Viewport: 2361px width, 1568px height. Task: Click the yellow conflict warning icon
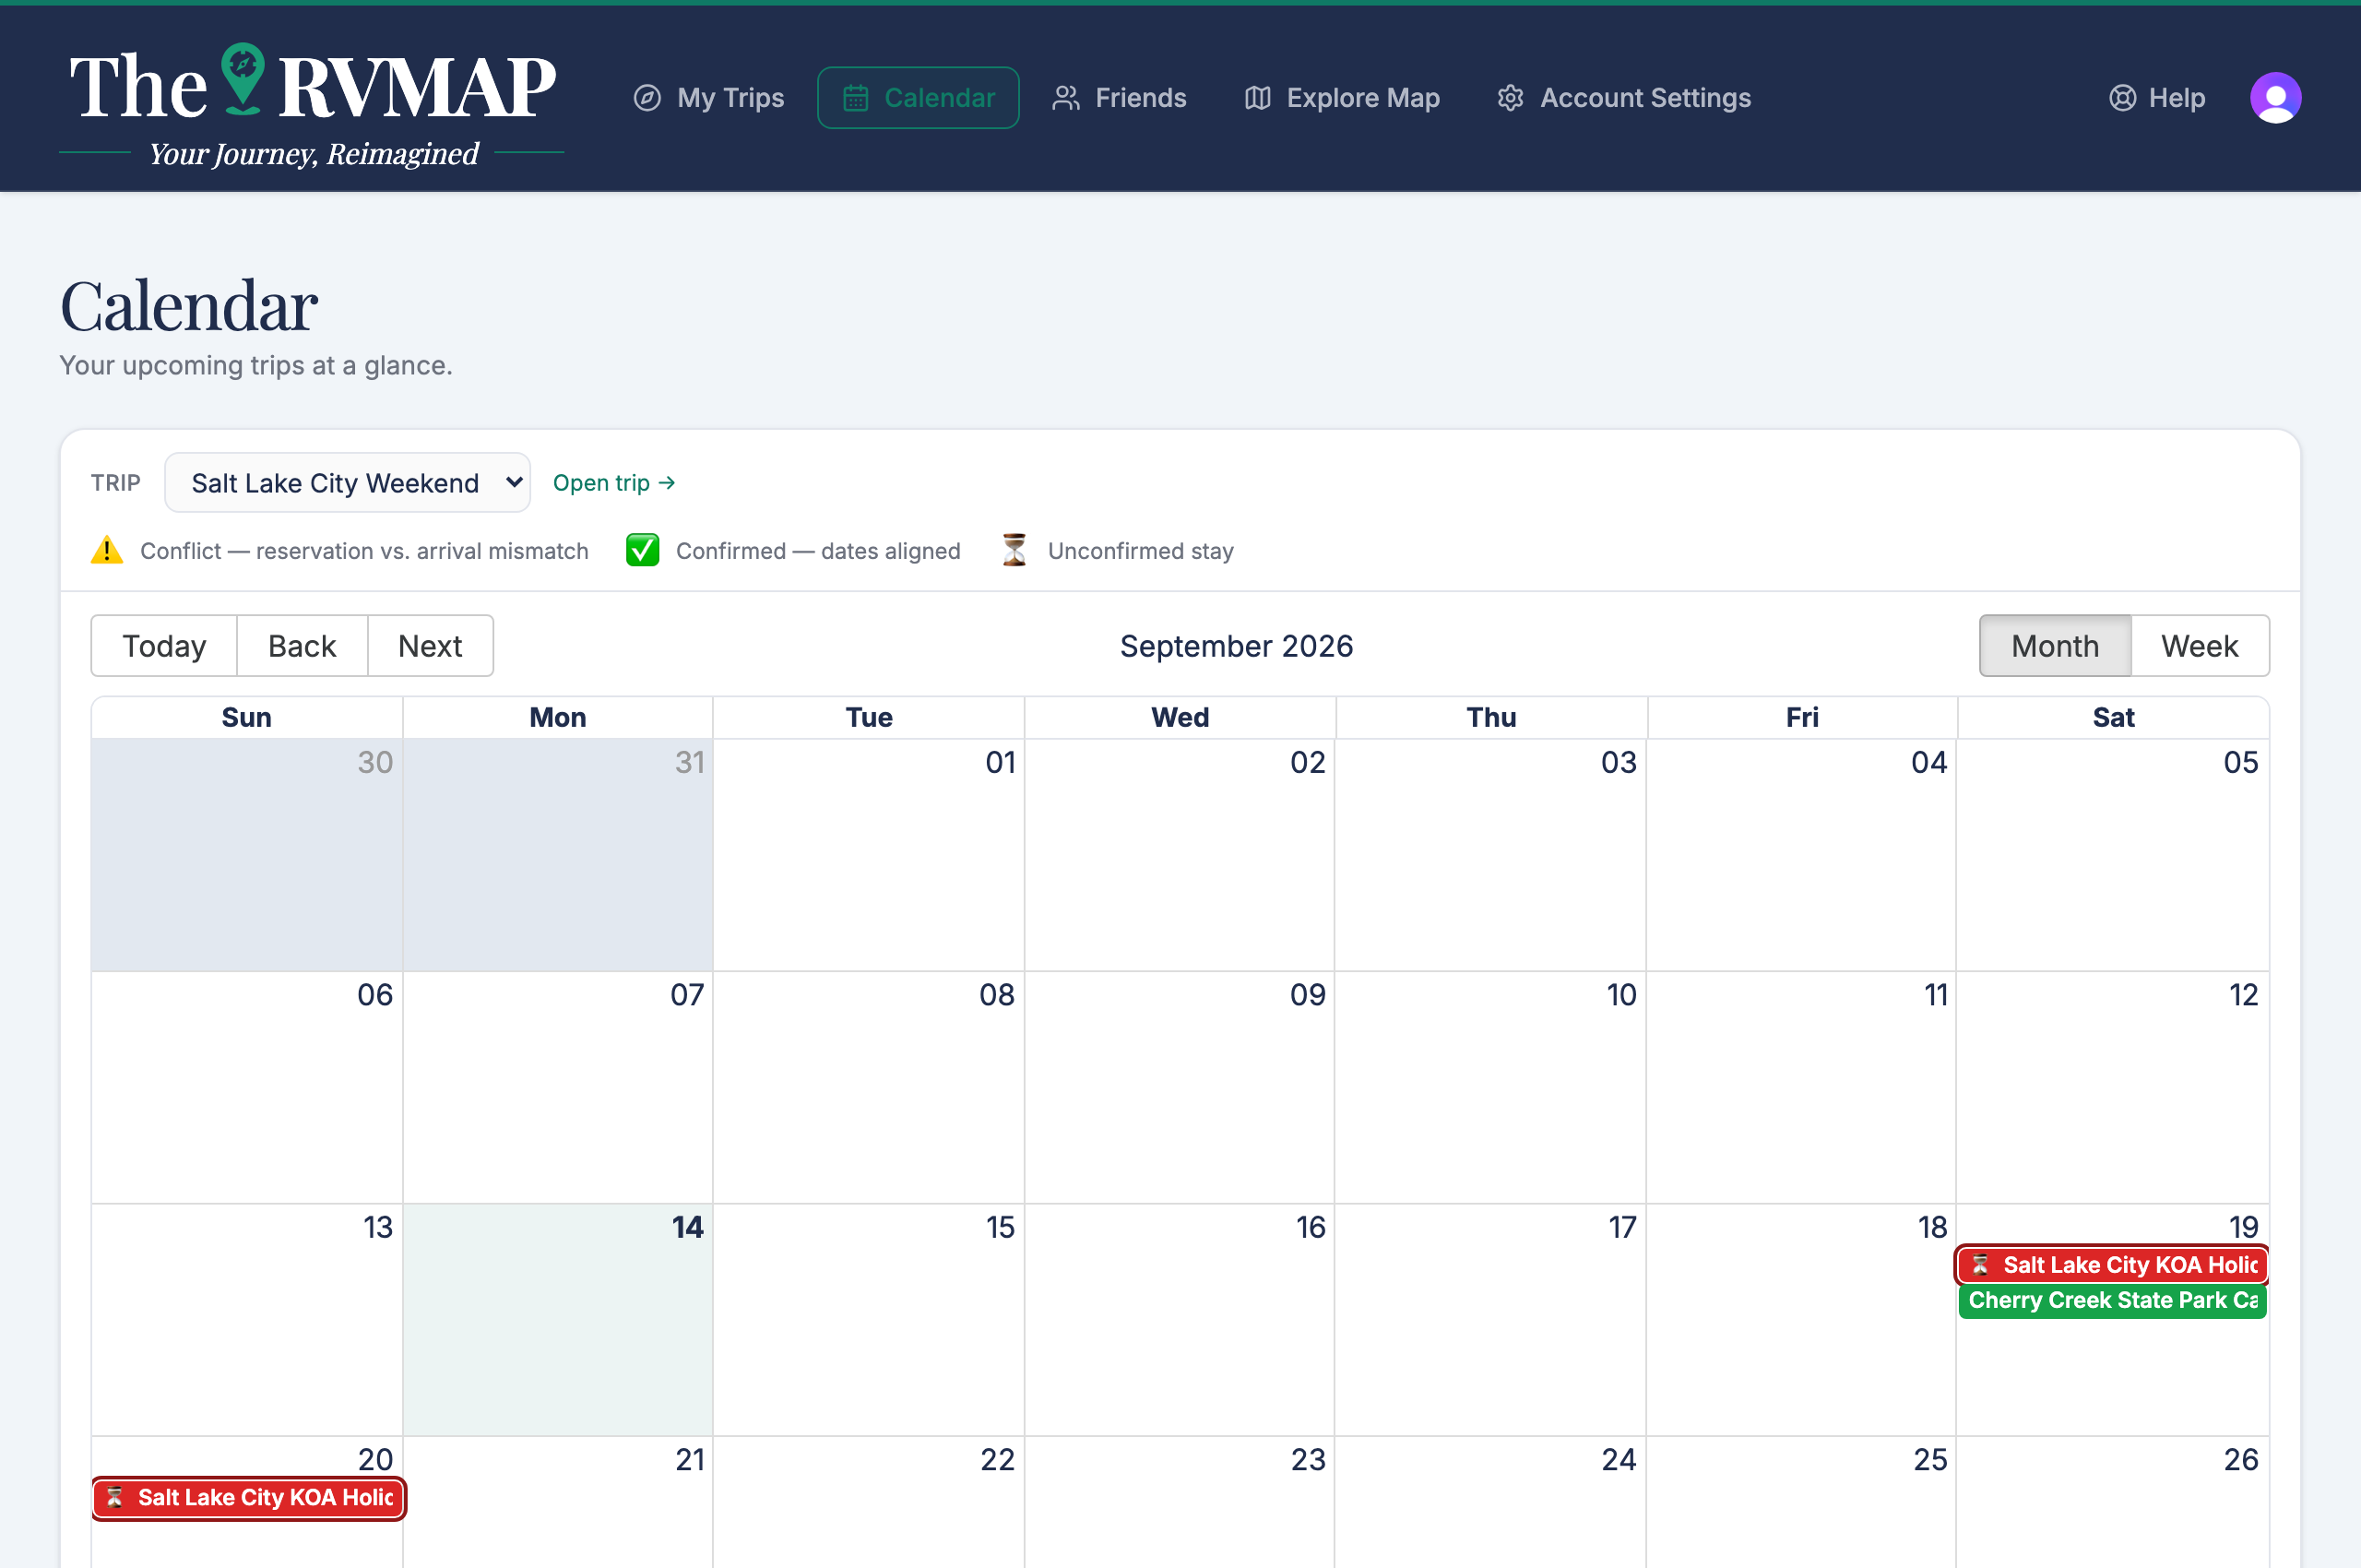pyautogui.click(x=107, y=550)
